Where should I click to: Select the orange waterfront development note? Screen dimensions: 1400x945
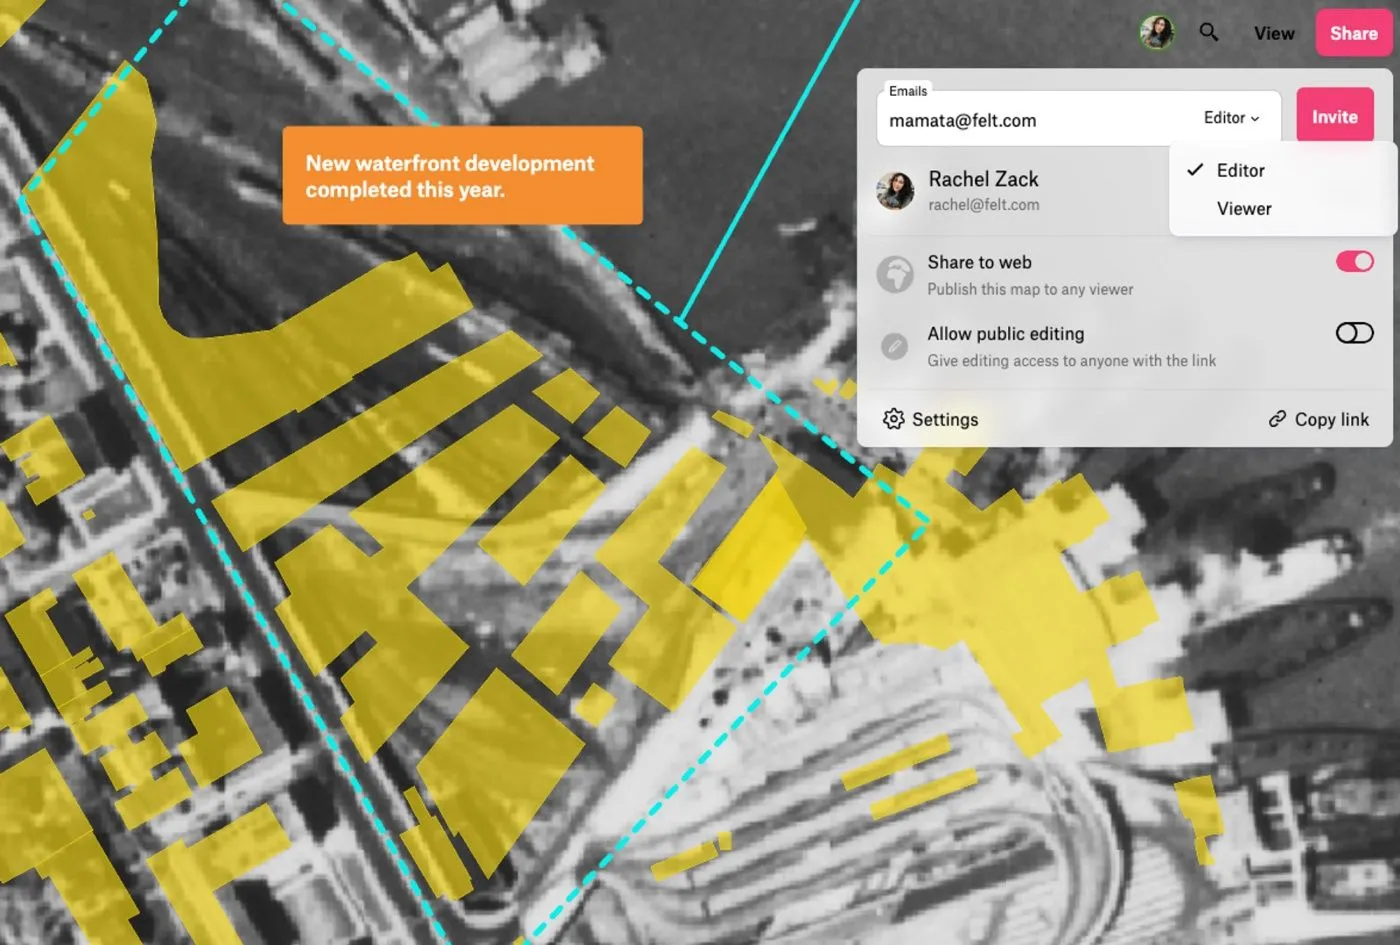point(462,175)
